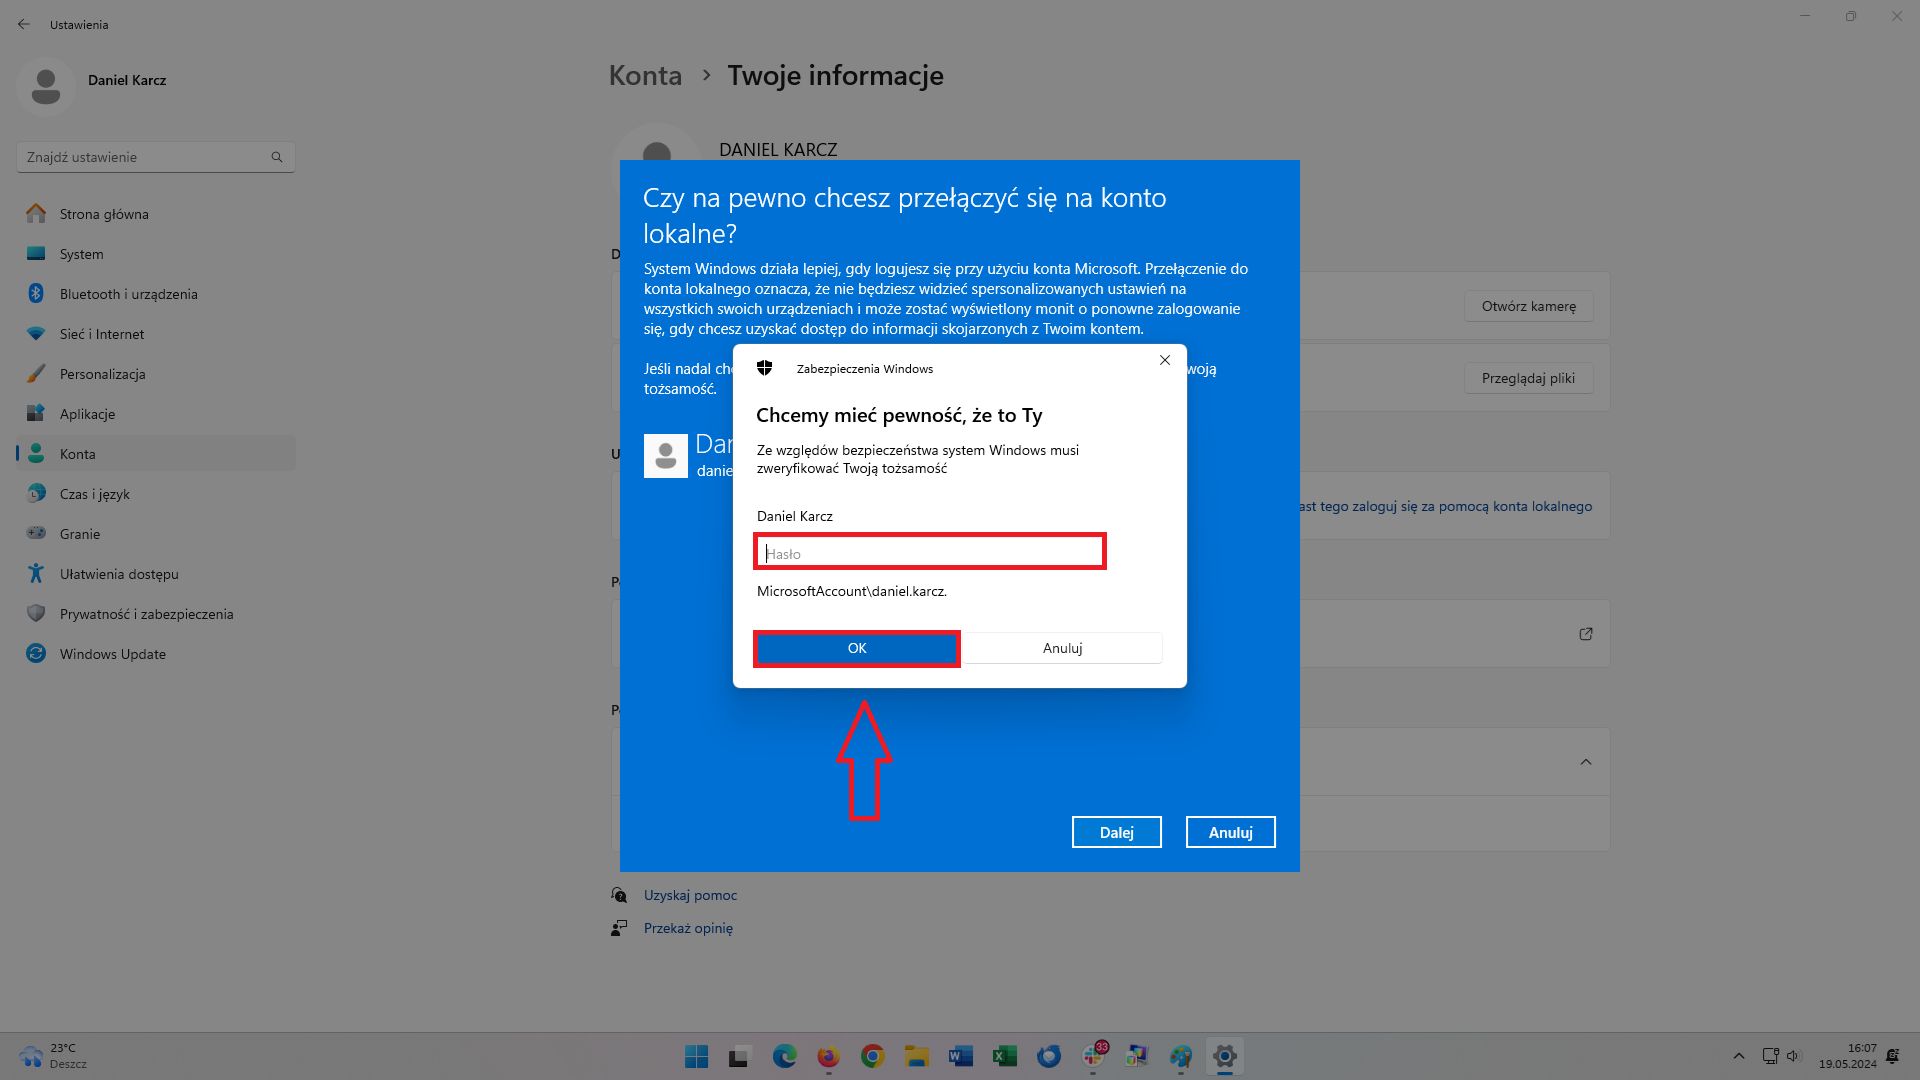Open Windows Update settings in sidebar

[x=112, y=653]
